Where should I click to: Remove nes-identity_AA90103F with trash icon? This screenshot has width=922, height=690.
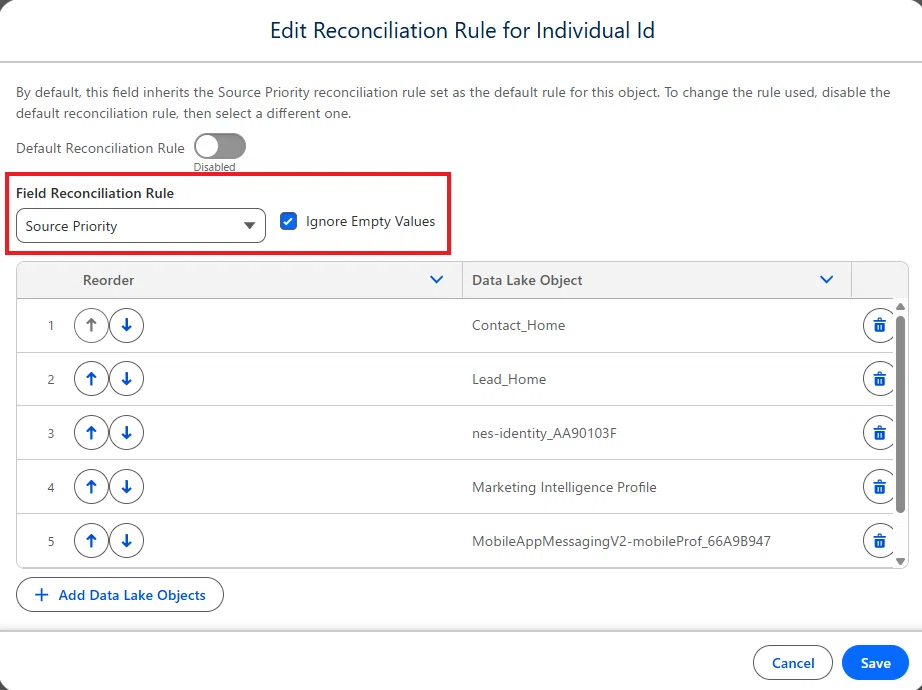pos(879,433)
